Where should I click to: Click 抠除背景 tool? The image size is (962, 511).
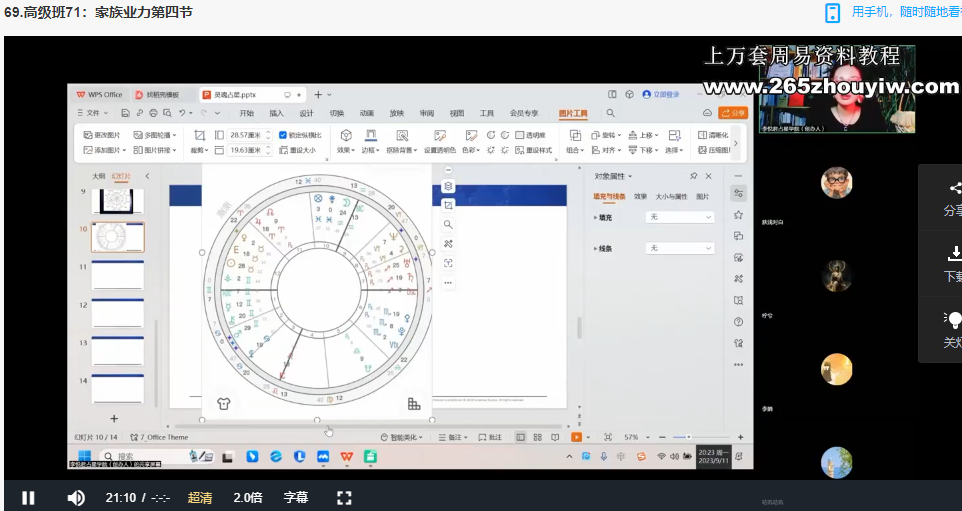tap(402, 142)
